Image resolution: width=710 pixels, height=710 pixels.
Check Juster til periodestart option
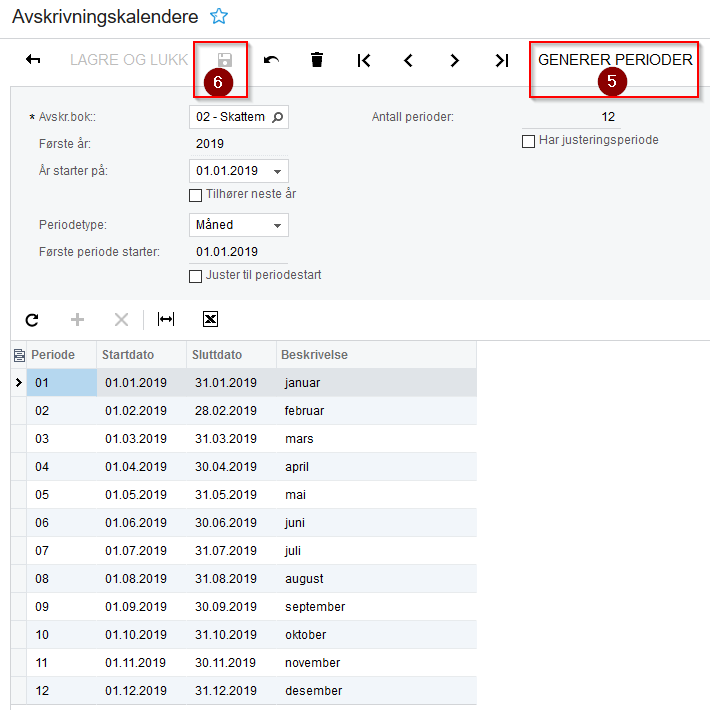click(x=195, y=276)
